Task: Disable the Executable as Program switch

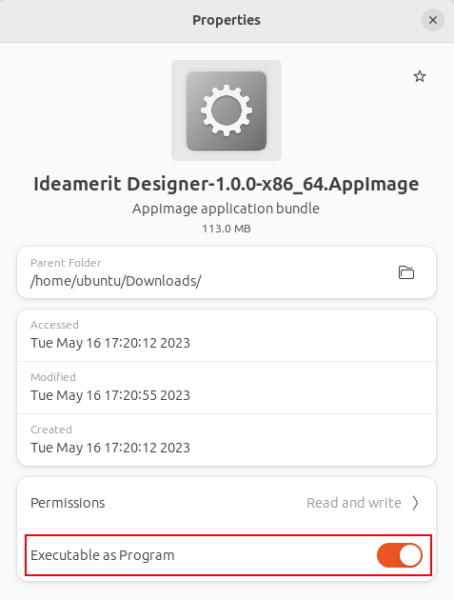Action: (399, 555)
